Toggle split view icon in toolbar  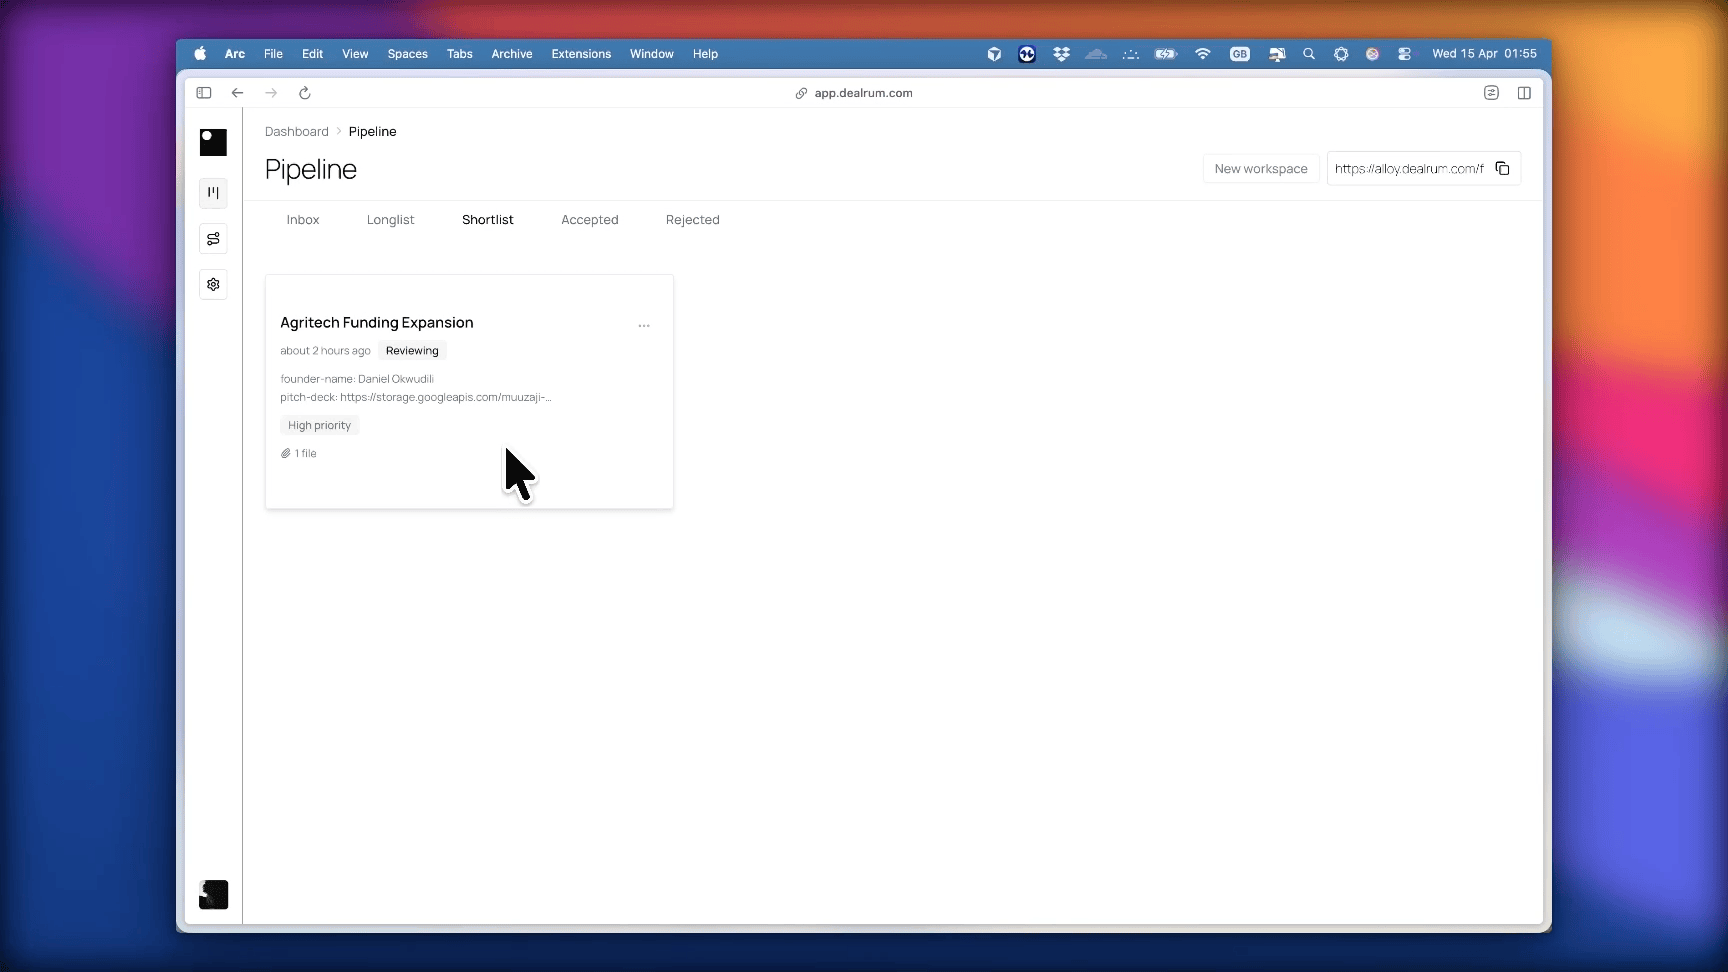pos(1524,93)
